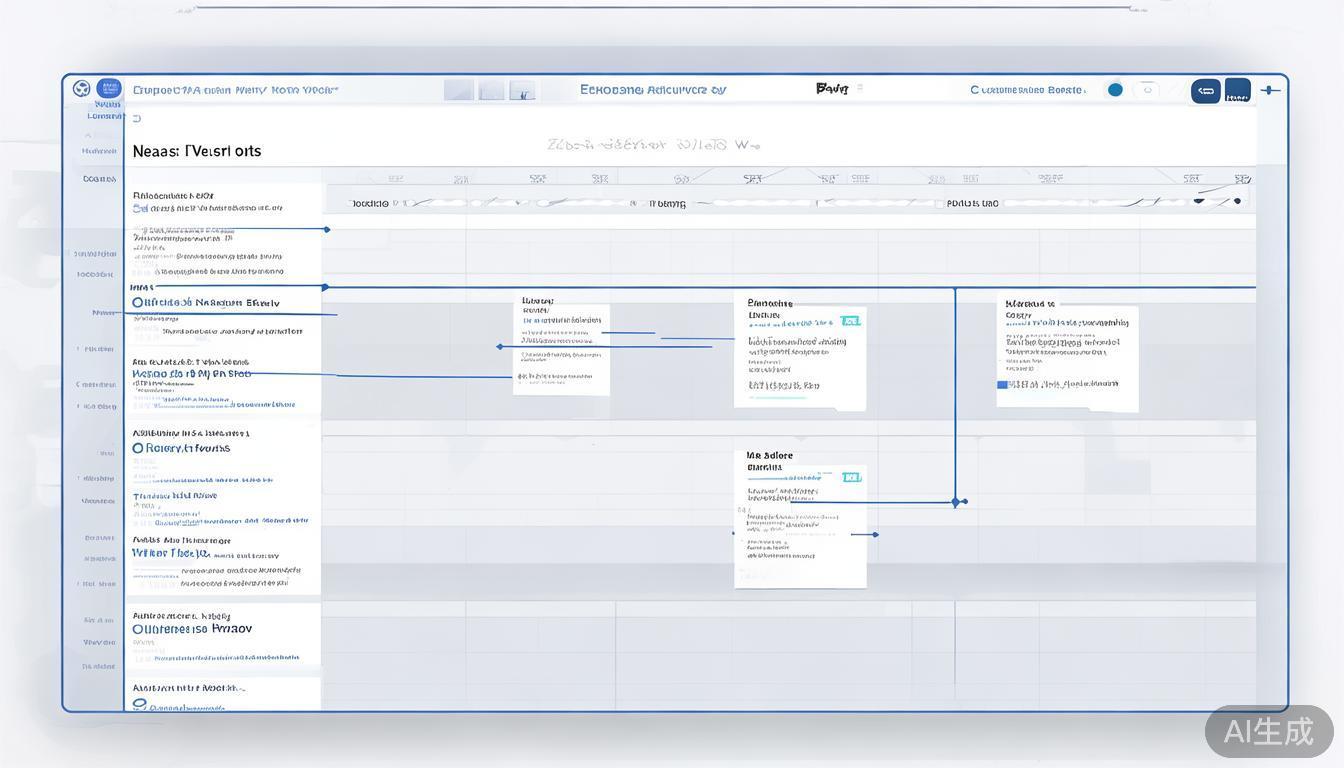Select the first view thumbnail icon in the header

(x=458, y=90)
